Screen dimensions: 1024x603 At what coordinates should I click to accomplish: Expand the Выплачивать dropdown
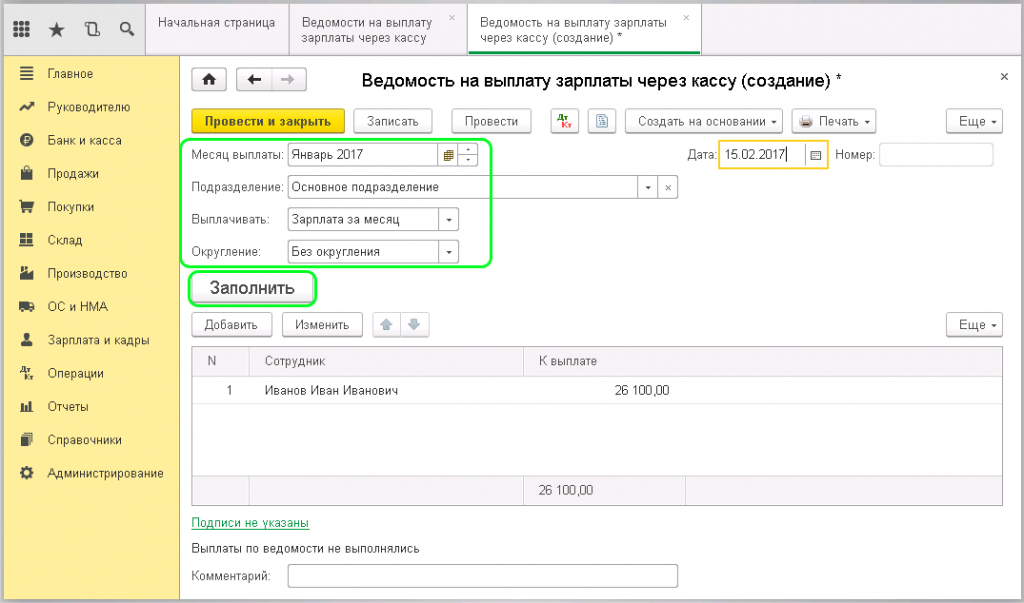[449, 220]
